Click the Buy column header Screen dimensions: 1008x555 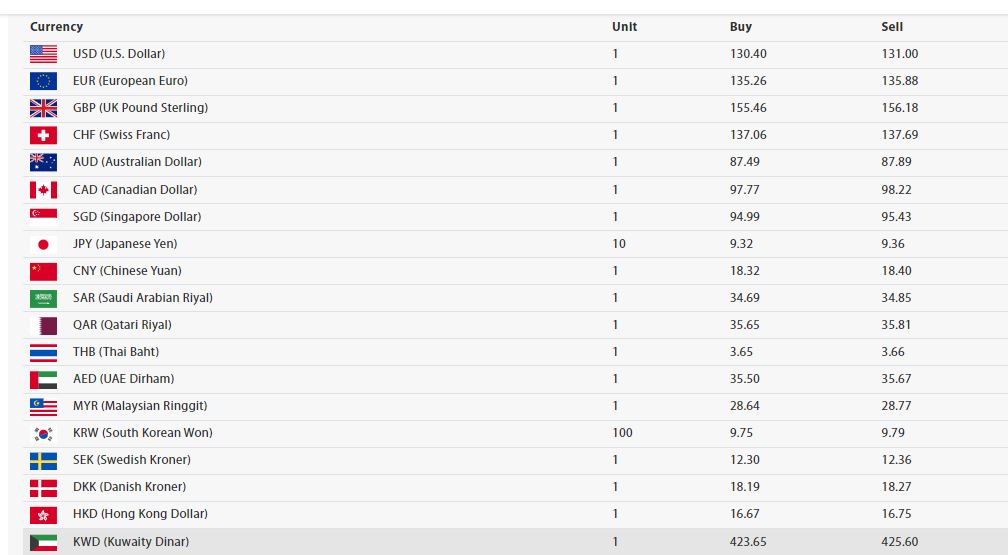pyautogui.click(x=740, y=27)
